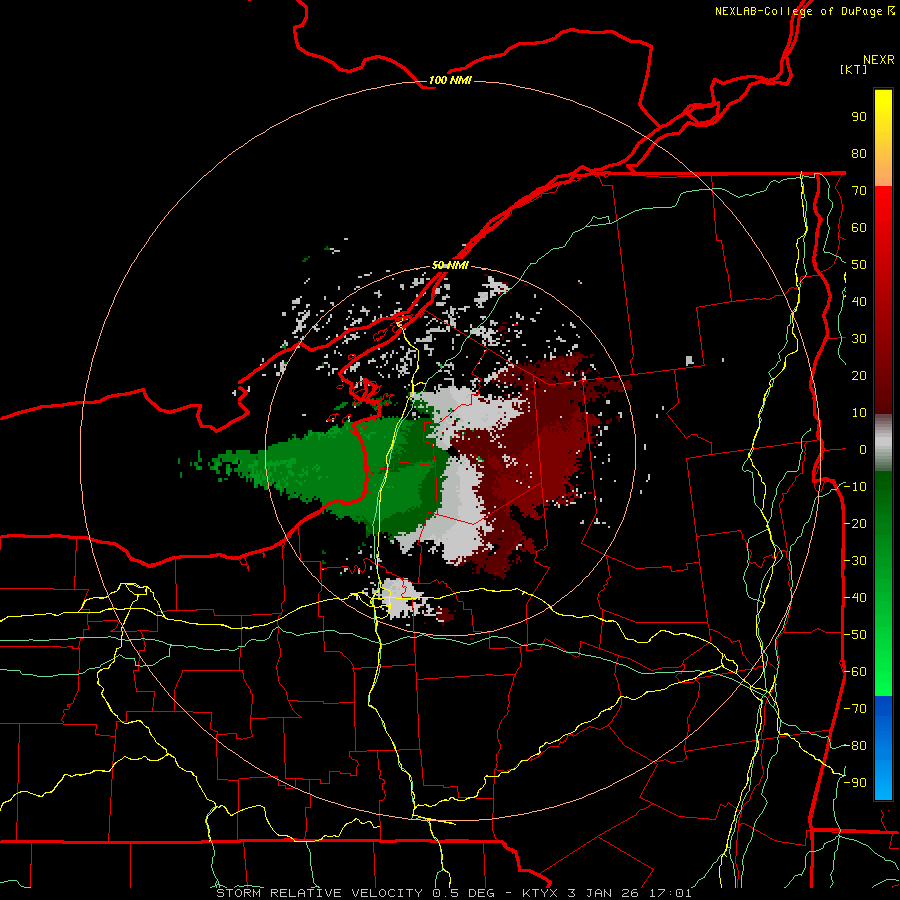Click the blue bottom segment of the color bar
This screenshot has height=900, width=900.
[883, 748]
